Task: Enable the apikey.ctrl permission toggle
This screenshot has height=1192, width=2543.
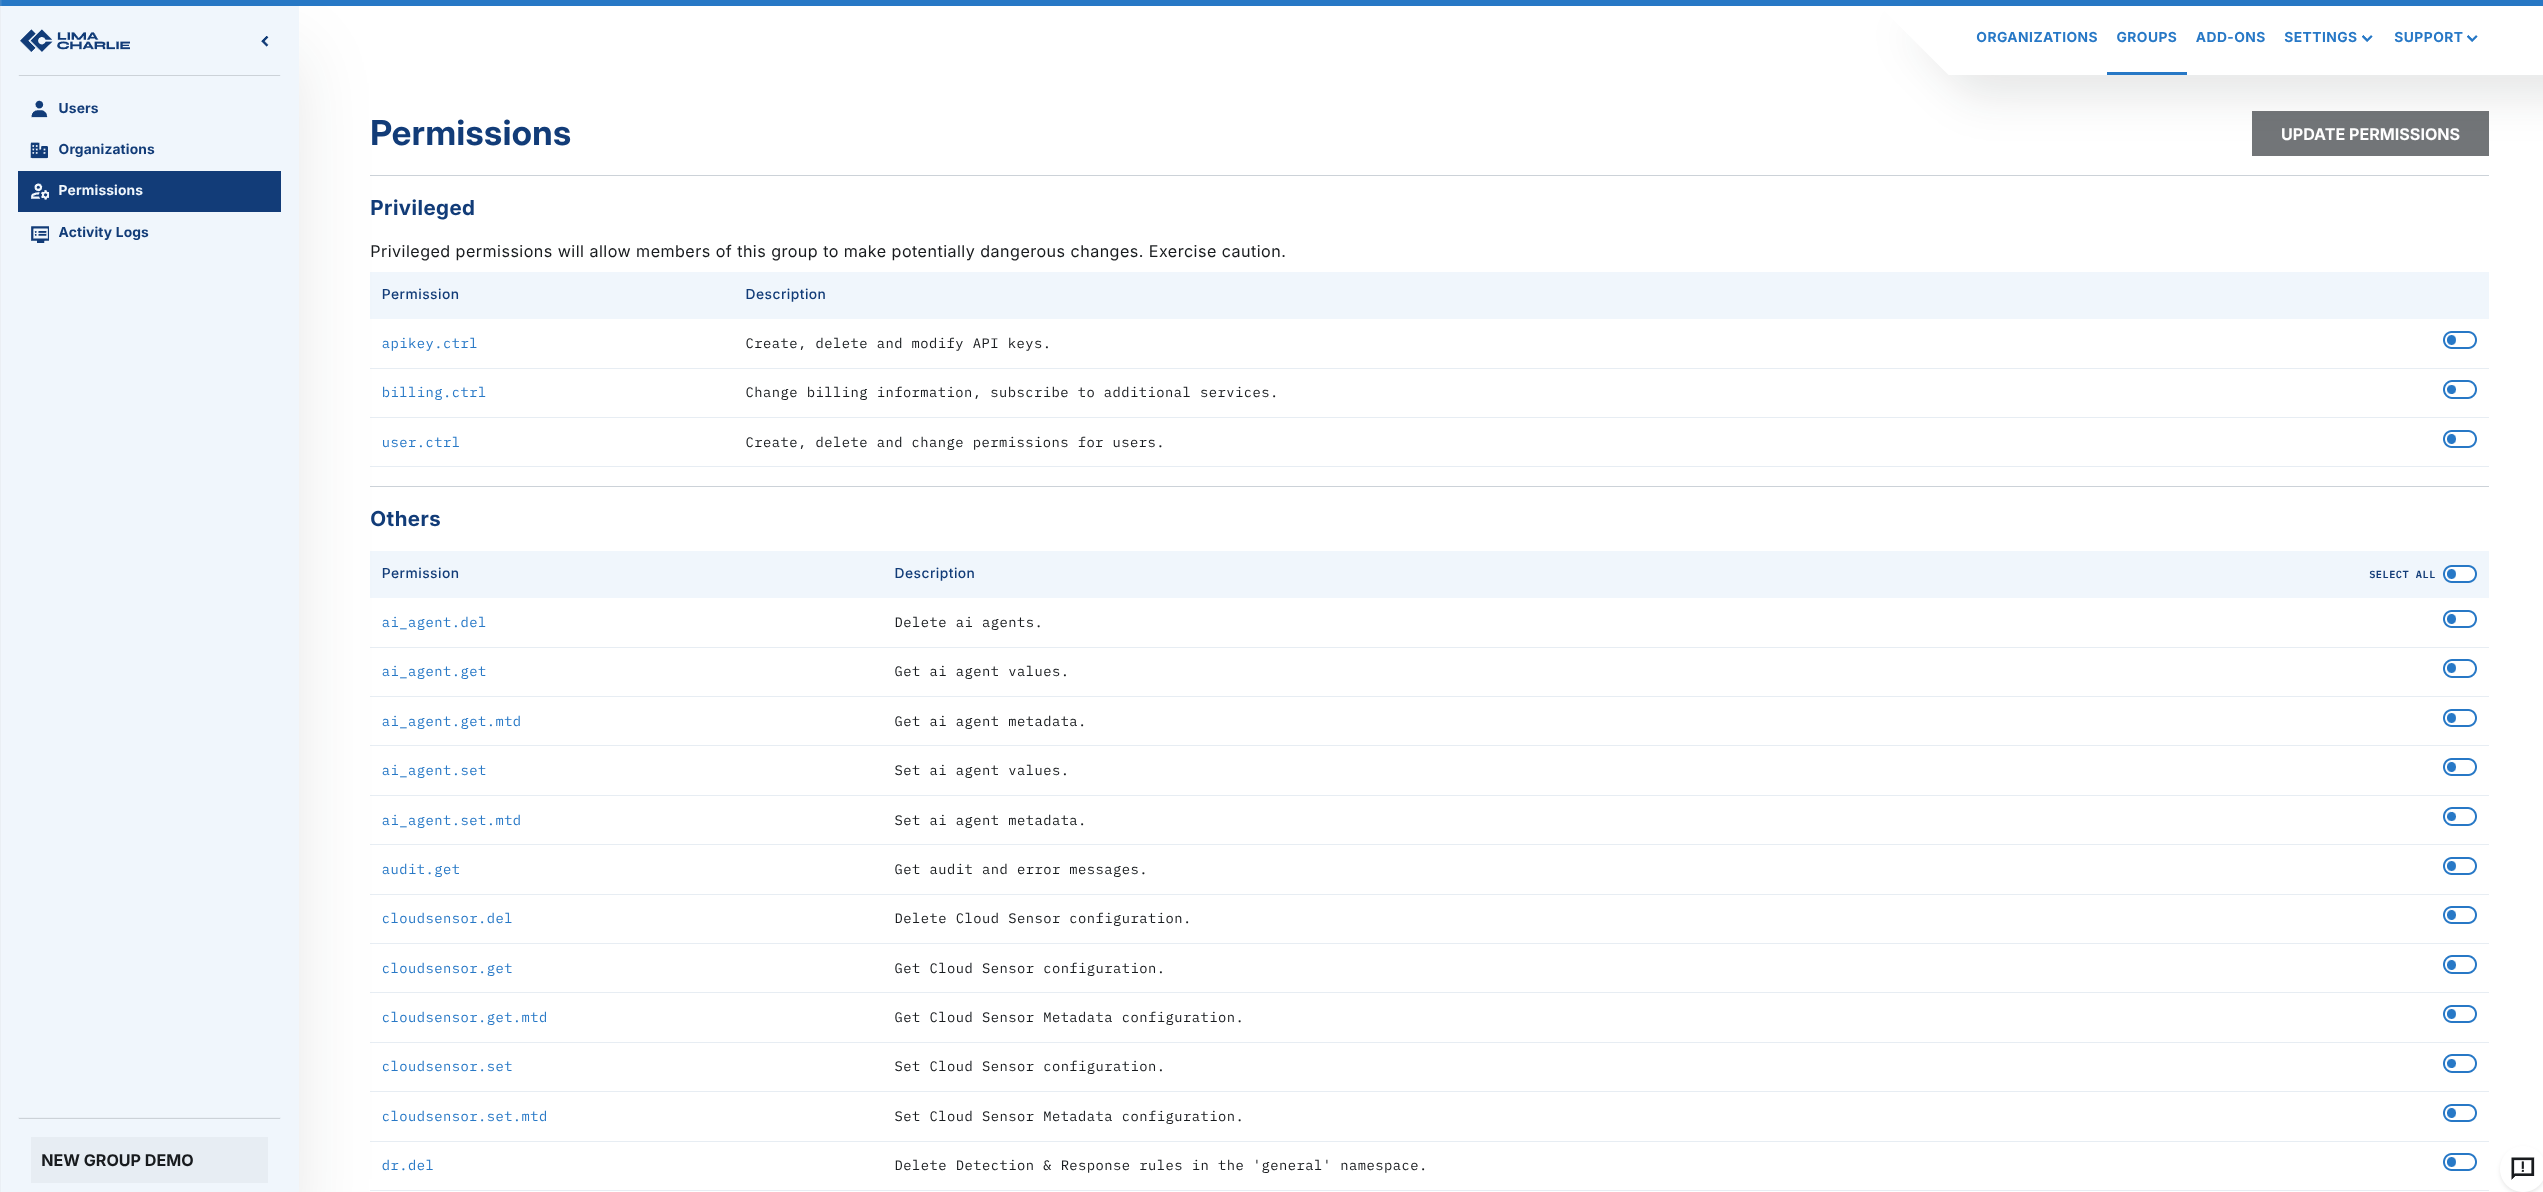Action: pos(2459,341)
